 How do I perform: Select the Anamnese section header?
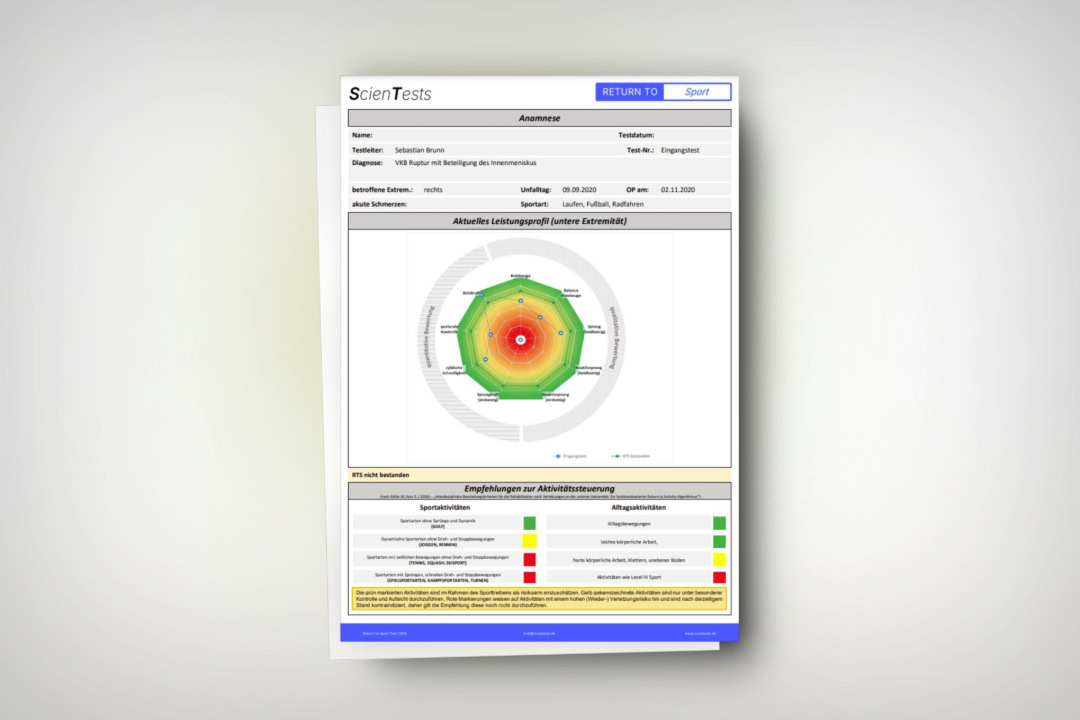(x=539, y=118)
